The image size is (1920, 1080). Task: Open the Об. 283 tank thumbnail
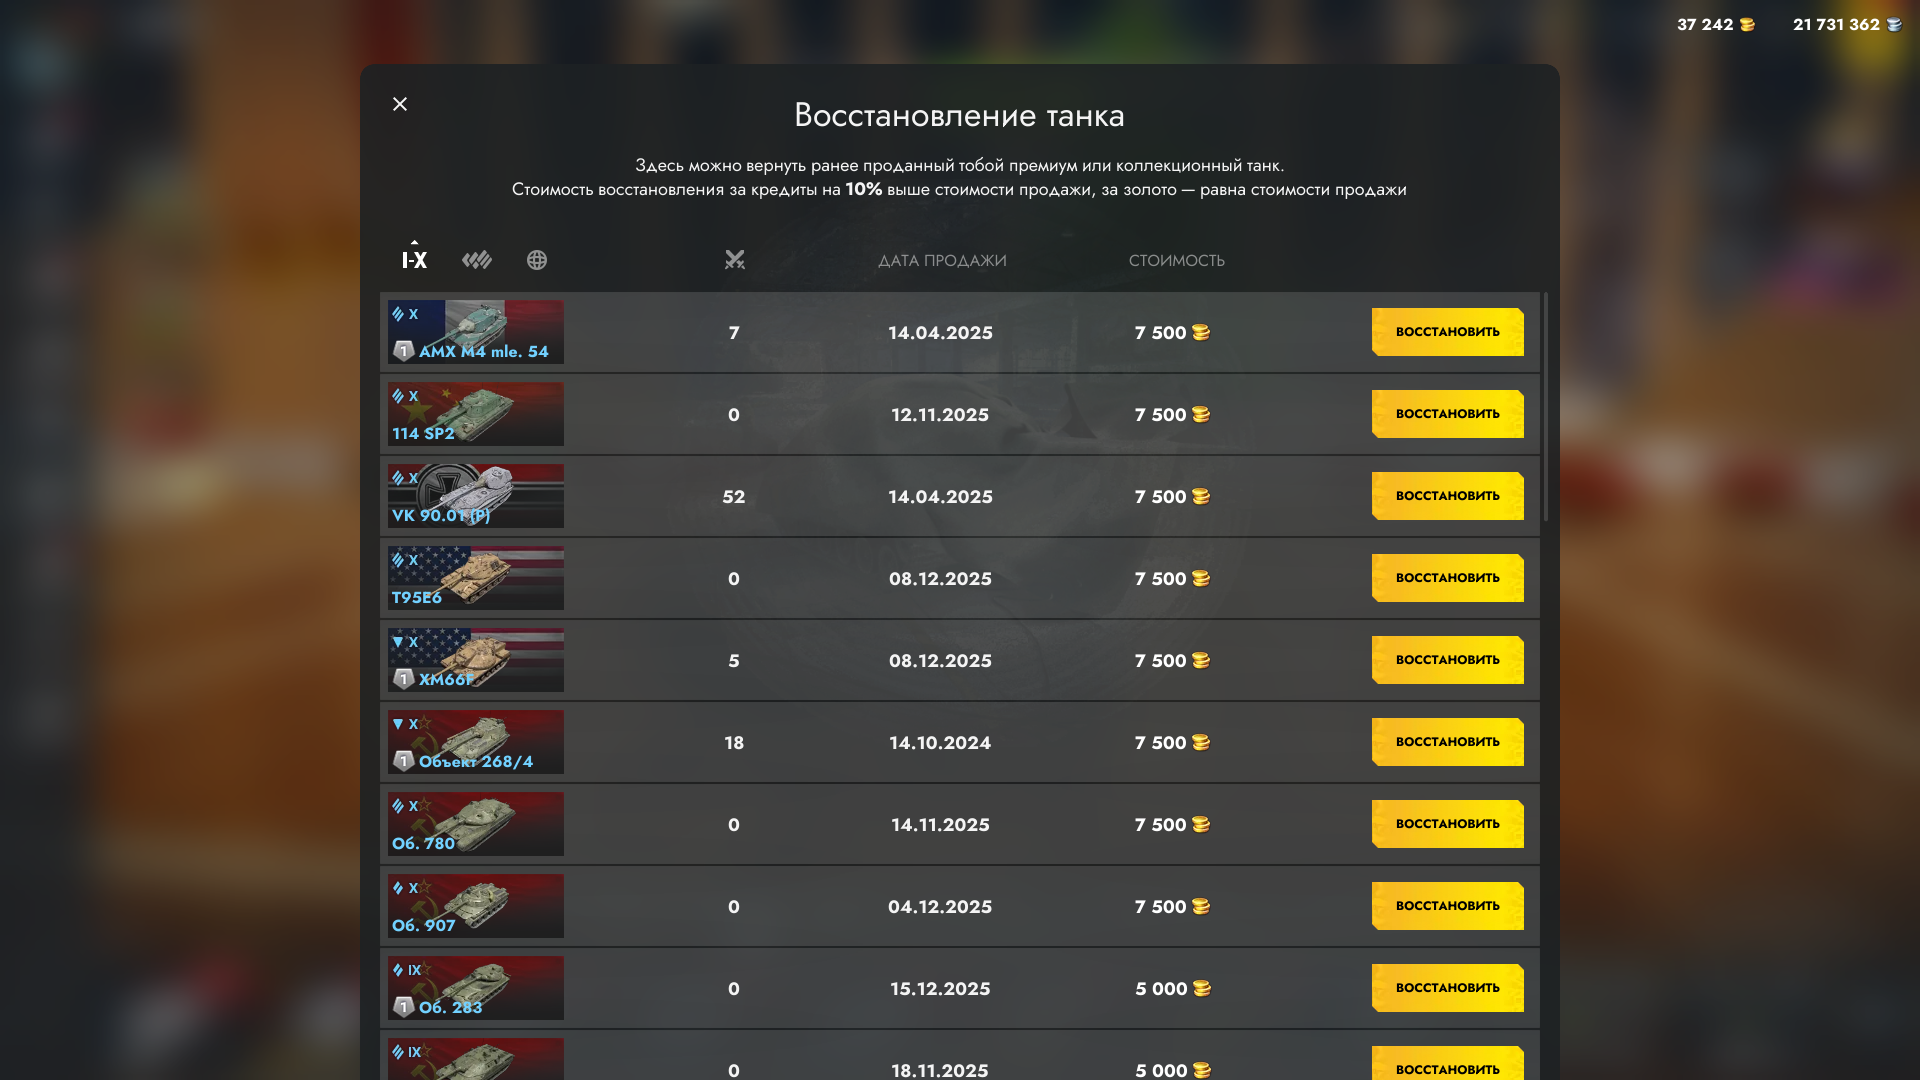(x=476, y=988)
